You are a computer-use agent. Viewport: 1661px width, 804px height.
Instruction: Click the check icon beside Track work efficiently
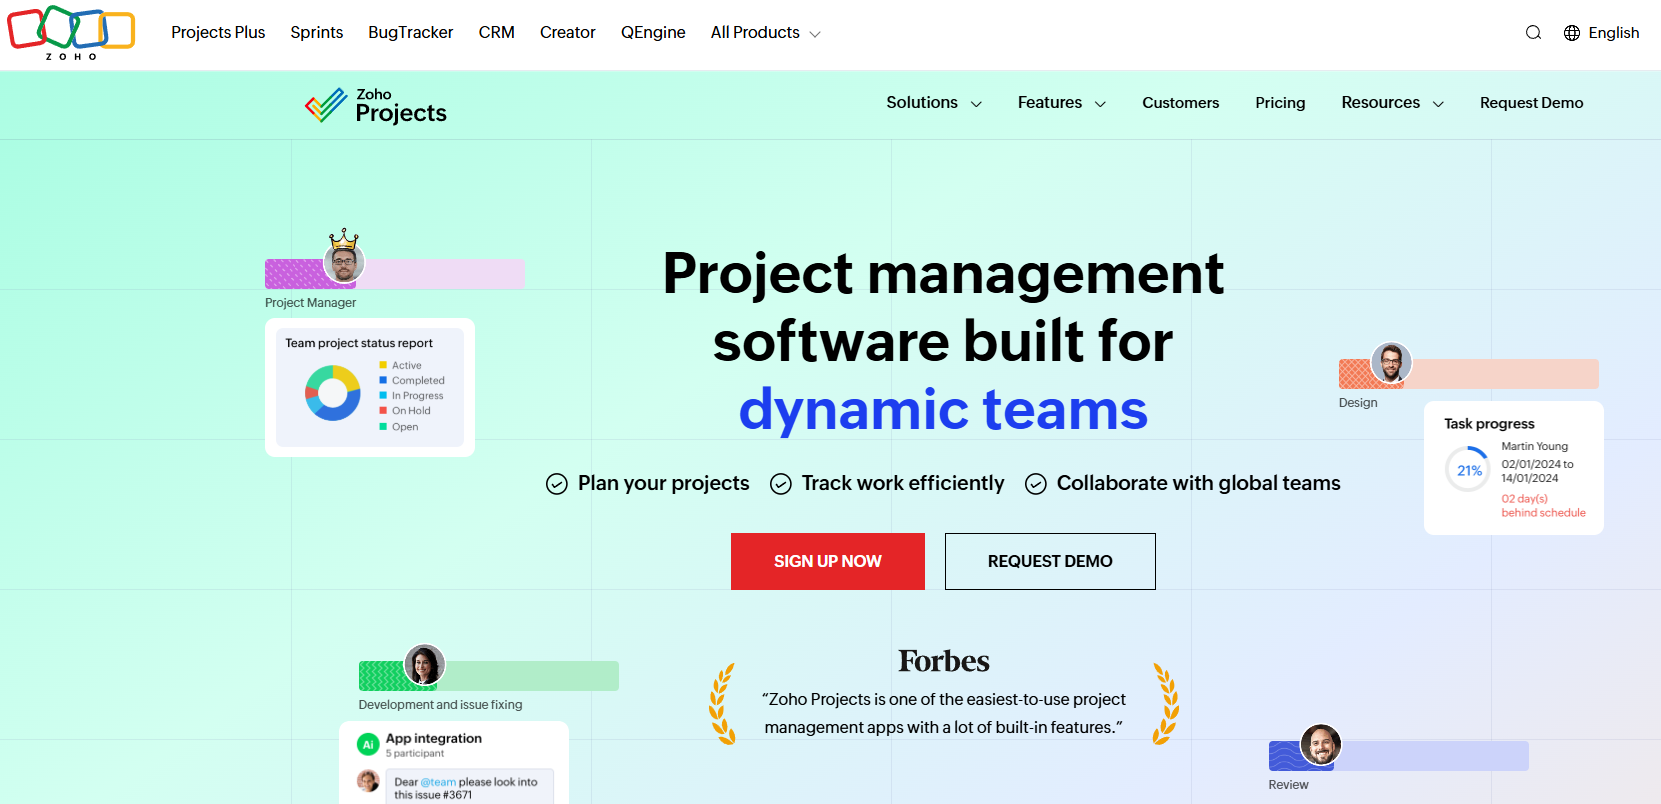coord(781,484)
